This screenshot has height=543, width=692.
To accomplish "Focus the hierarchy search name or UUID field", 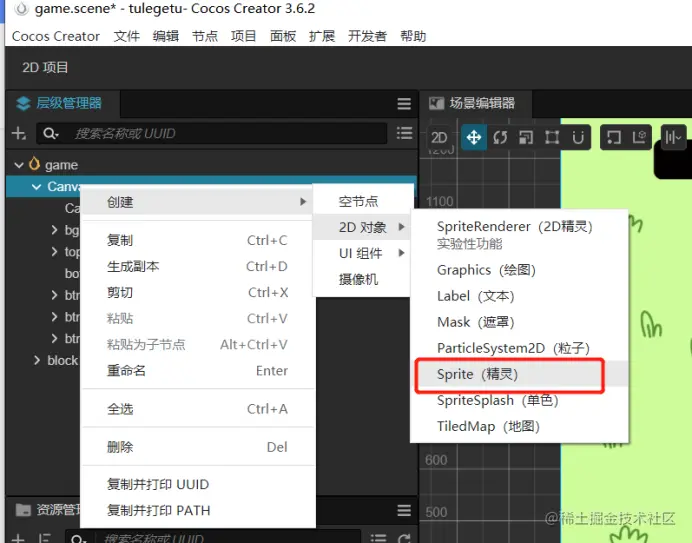I will [212, 133].
